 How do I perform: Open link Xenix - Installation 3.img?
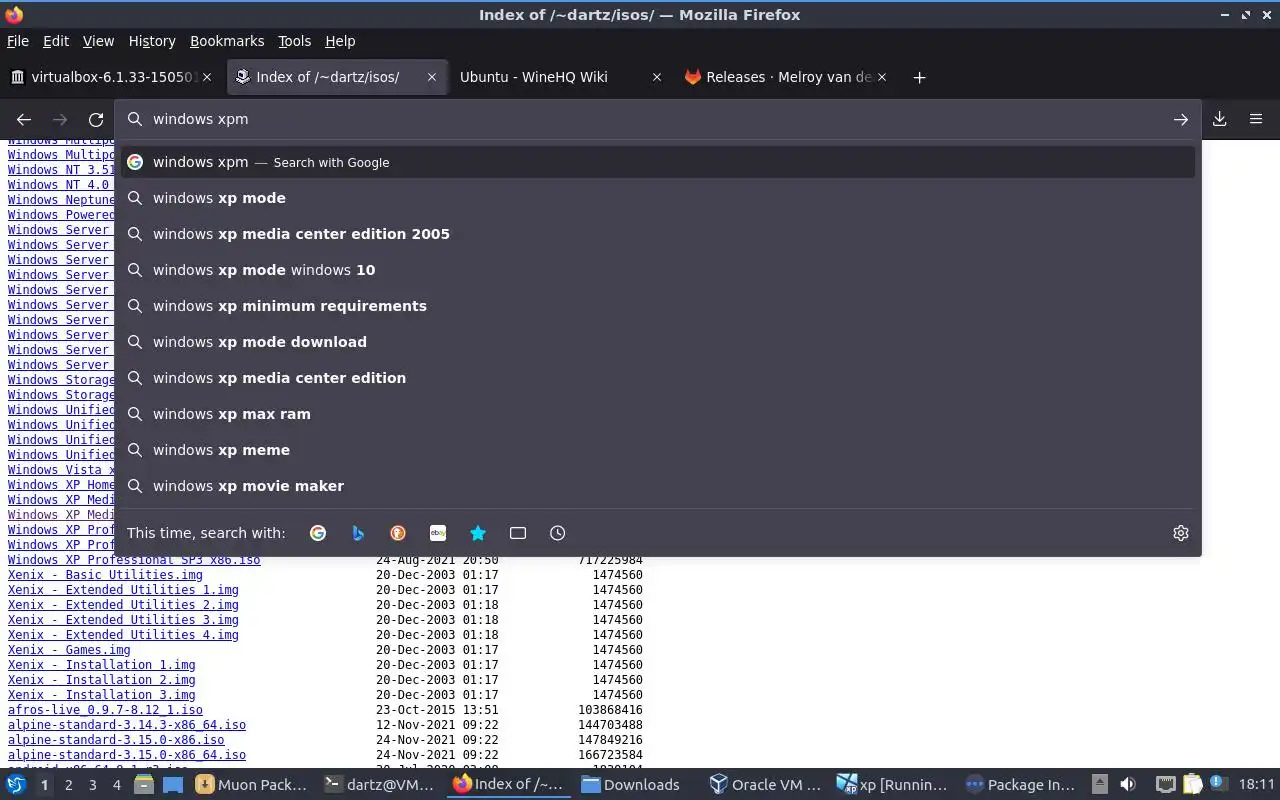(x=102, y=695)
